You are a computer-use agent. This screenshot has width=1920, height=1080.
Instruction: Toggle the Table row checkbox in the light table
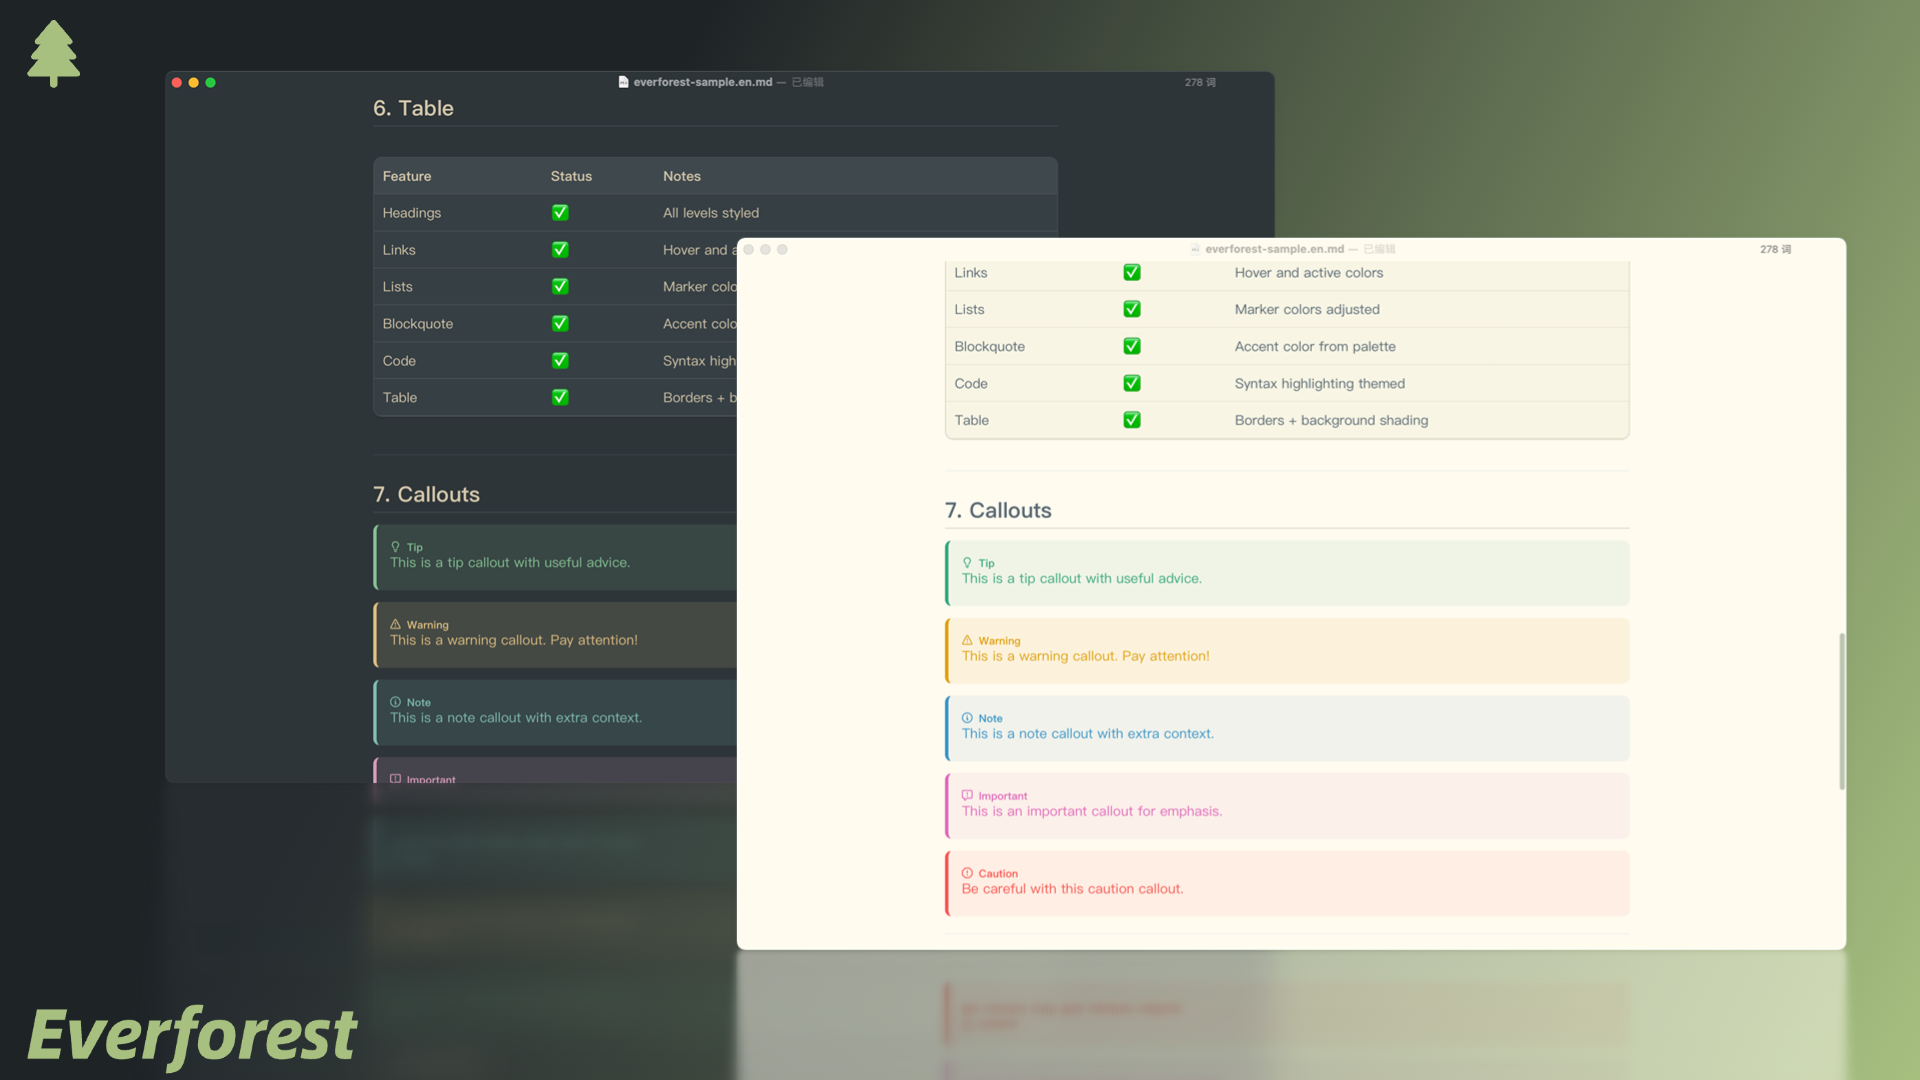click(1131, 420)
